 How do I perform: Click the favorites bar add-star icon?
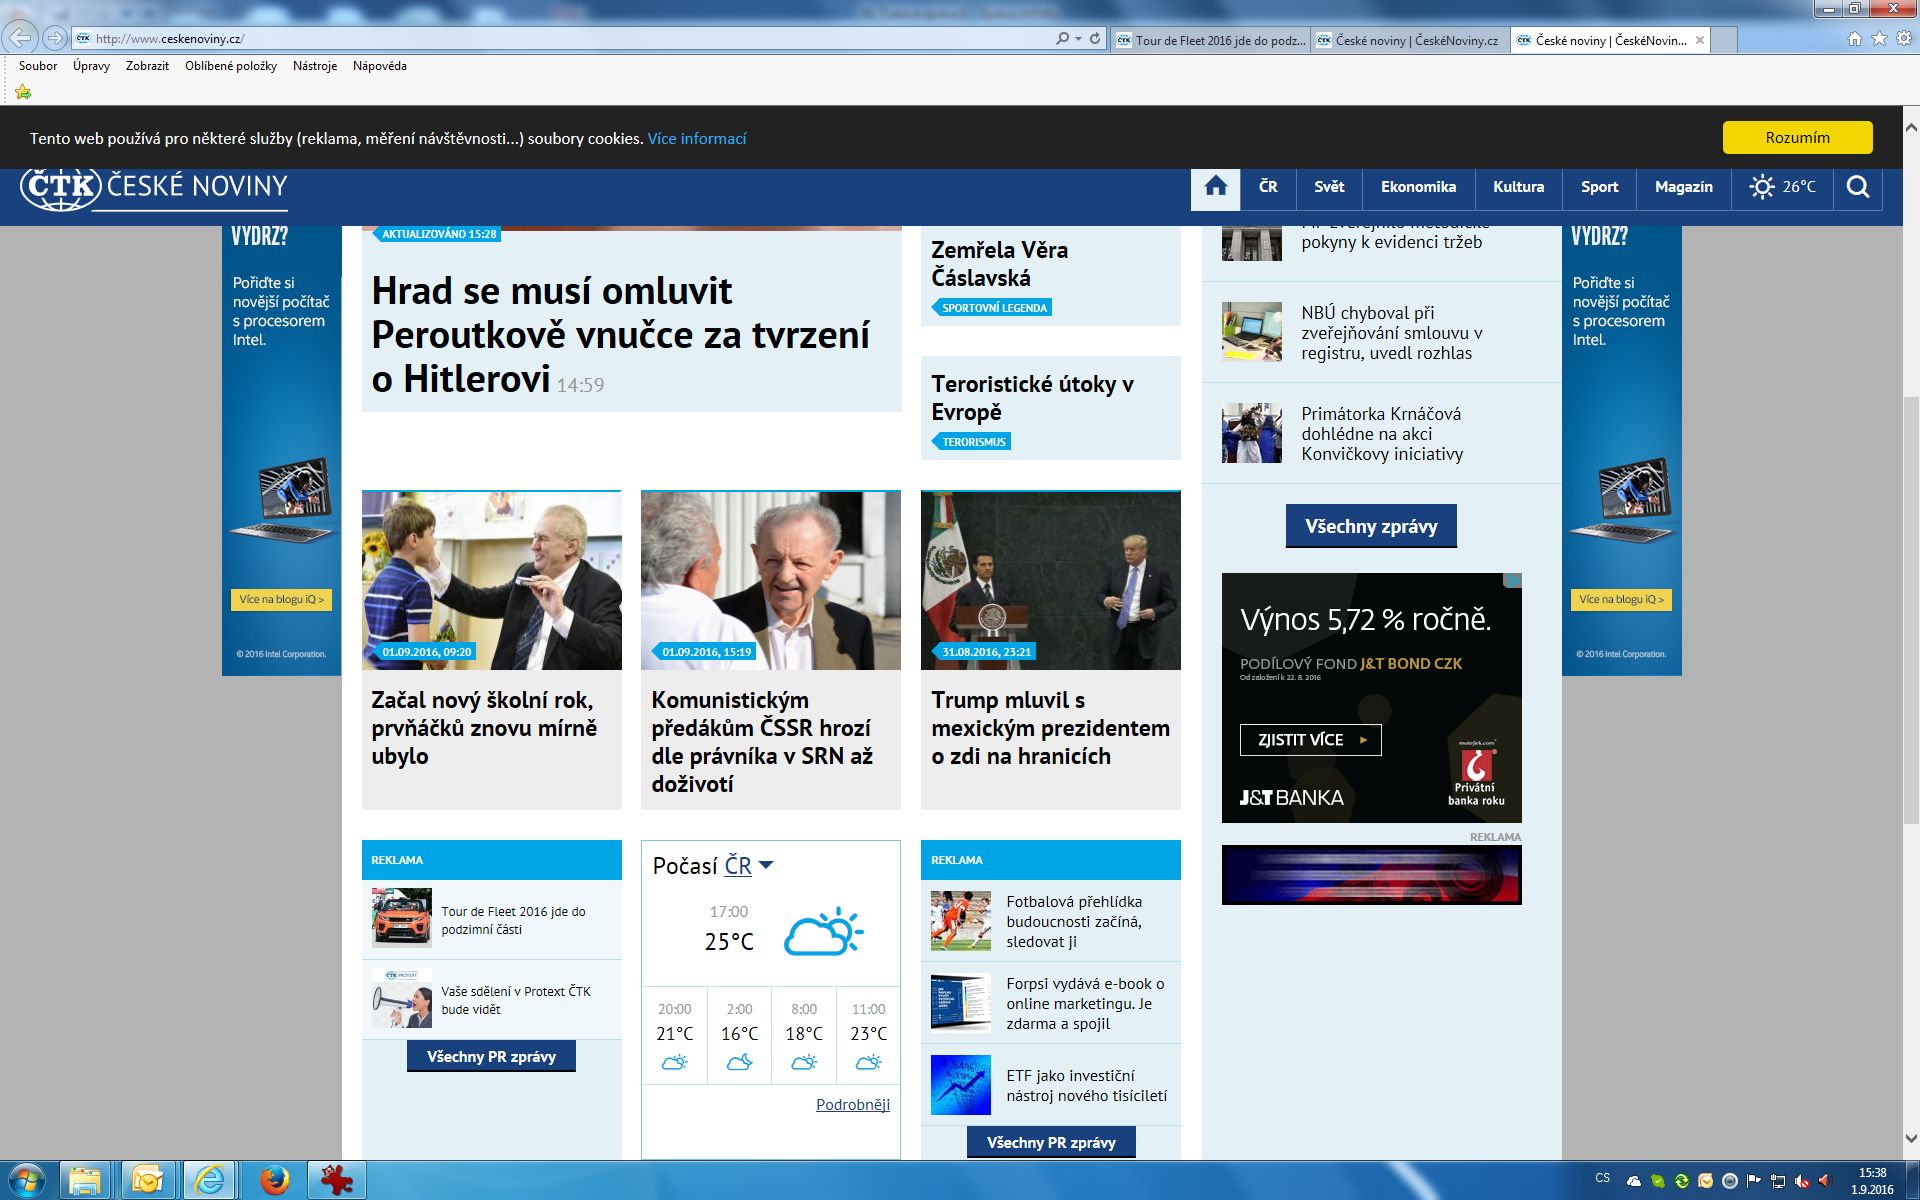tap(23, 92)
